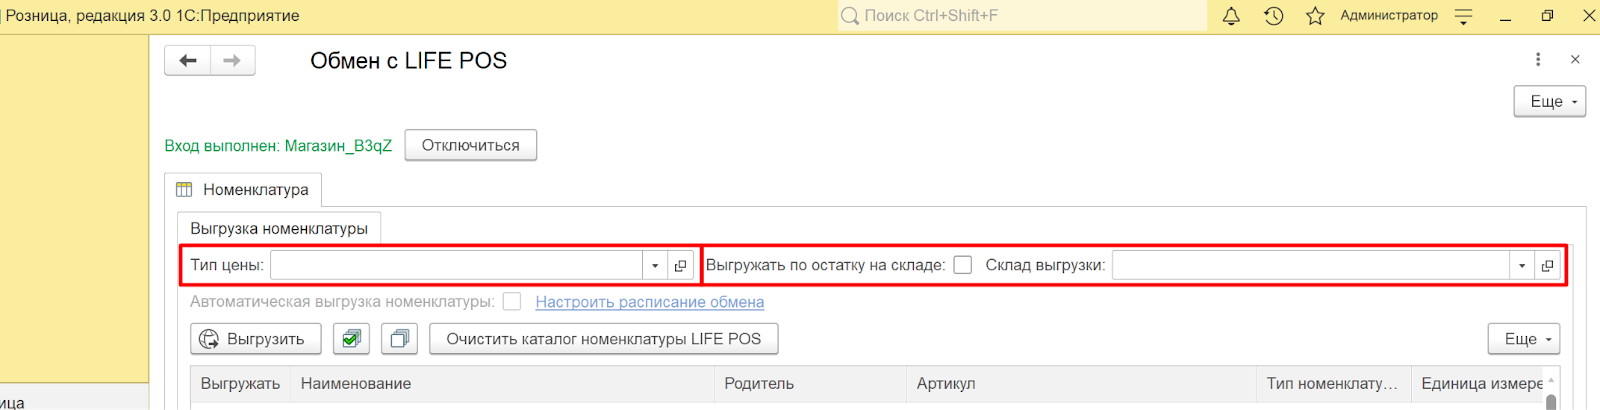
Task: Close the Обмен с LIFE POS form
Action: (1575, 60)
